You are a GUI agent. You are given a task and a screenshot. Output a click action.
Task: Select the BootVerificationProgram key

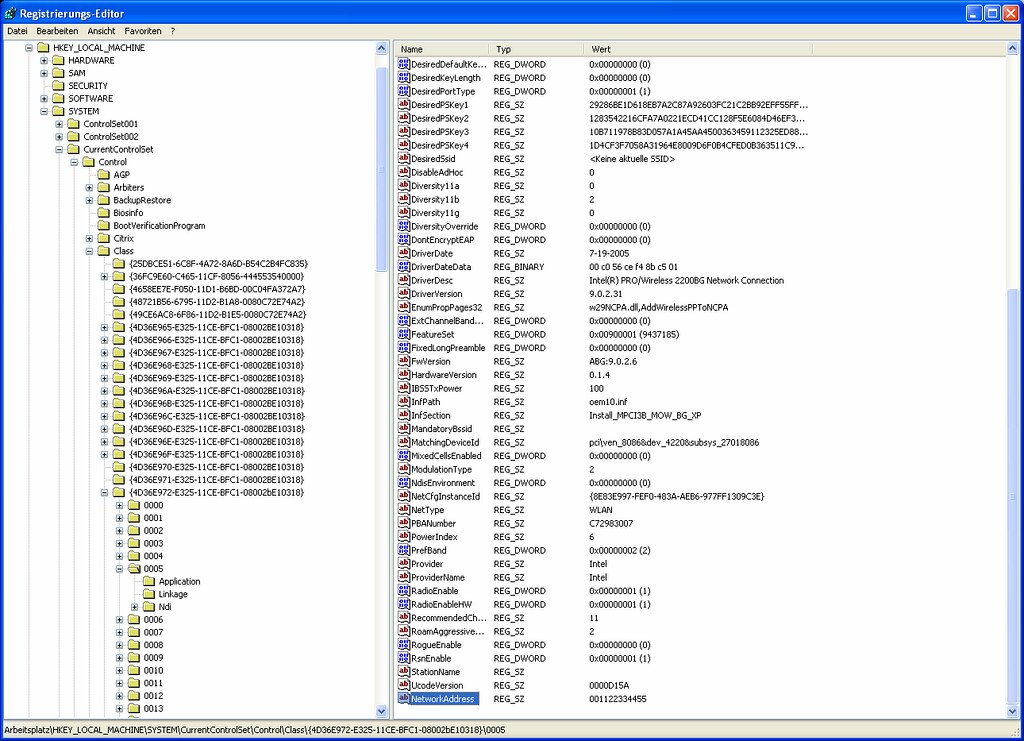click(x=159, y=226)
